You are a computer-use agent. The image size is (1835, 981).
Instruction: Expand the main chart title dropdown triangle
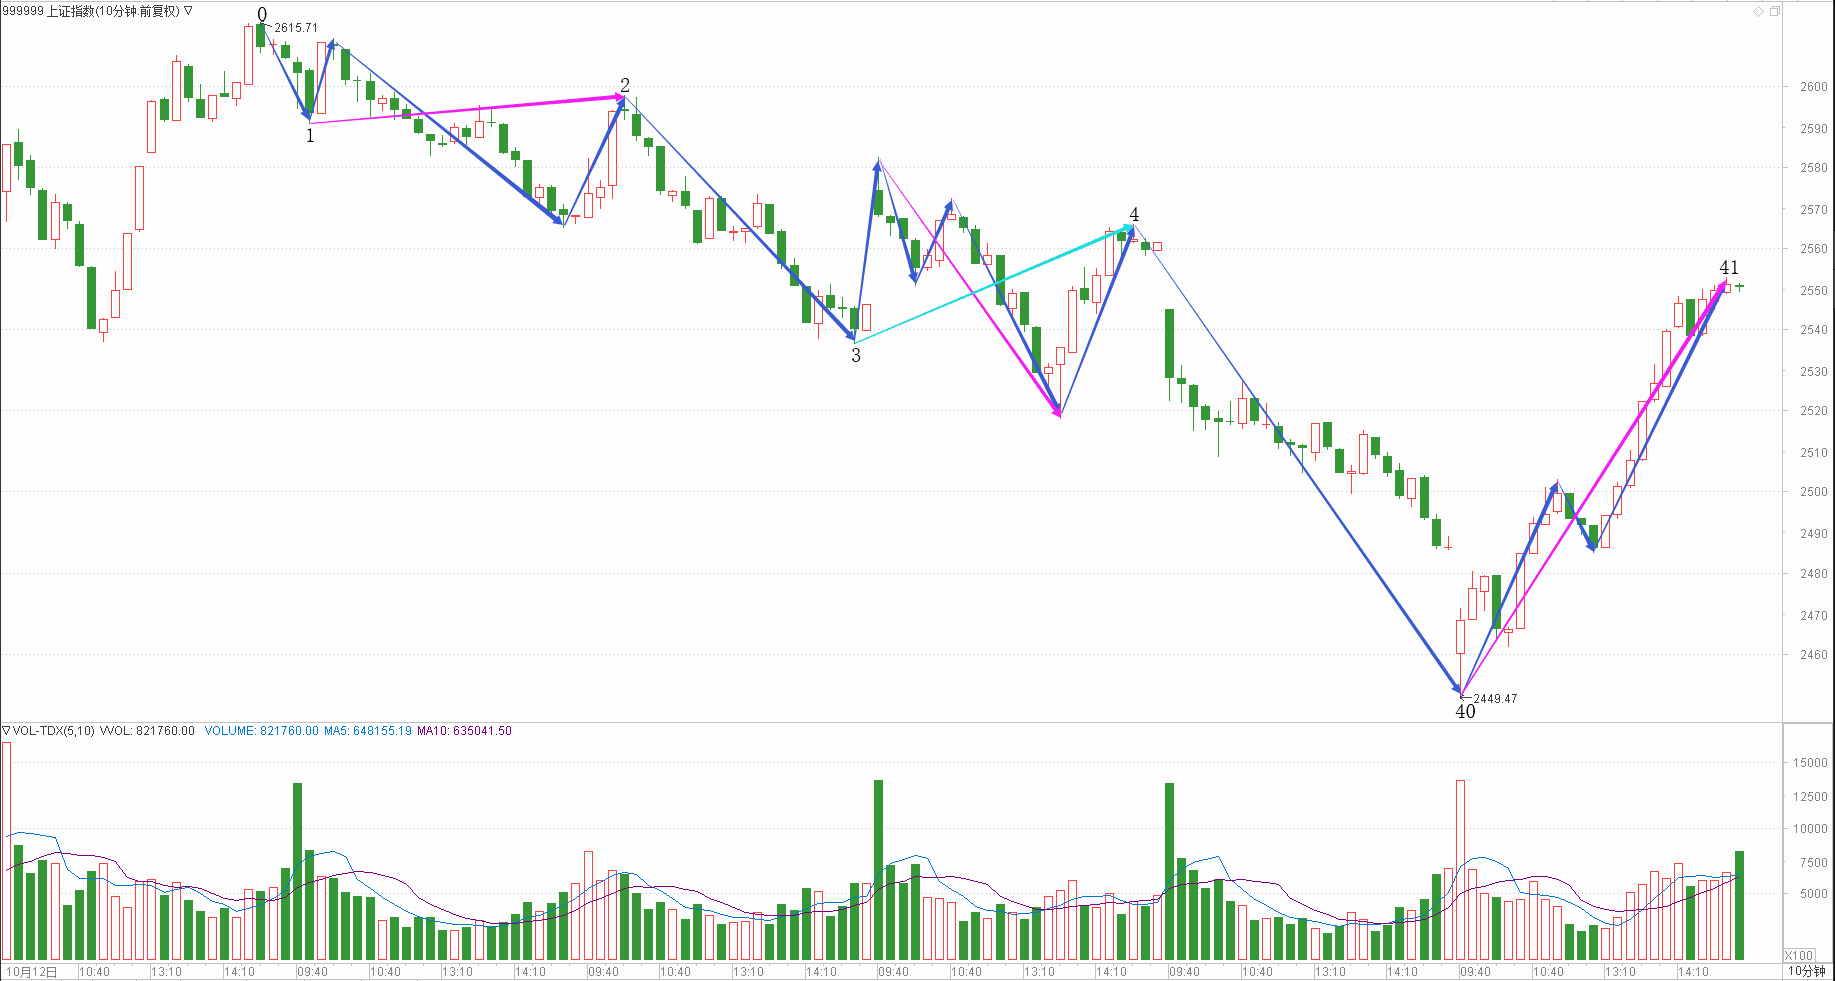(188, 11)
